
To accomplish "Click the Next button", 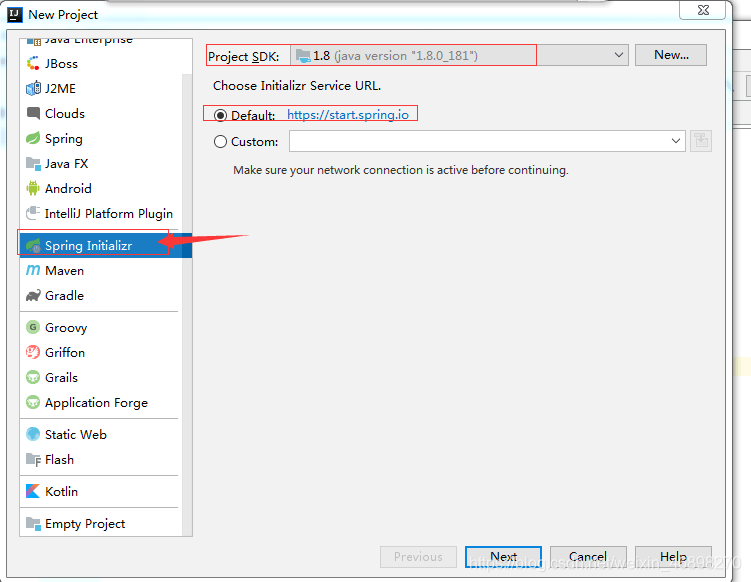I will click(x=503, y=557).
